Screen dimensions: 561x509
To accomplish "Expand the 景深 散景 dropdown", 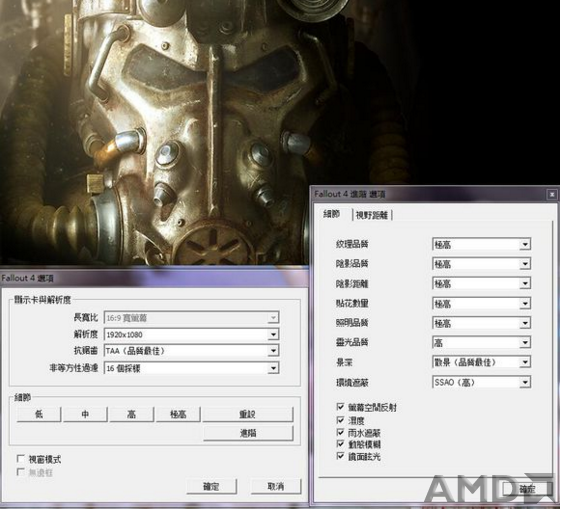I will click(482, 362).
